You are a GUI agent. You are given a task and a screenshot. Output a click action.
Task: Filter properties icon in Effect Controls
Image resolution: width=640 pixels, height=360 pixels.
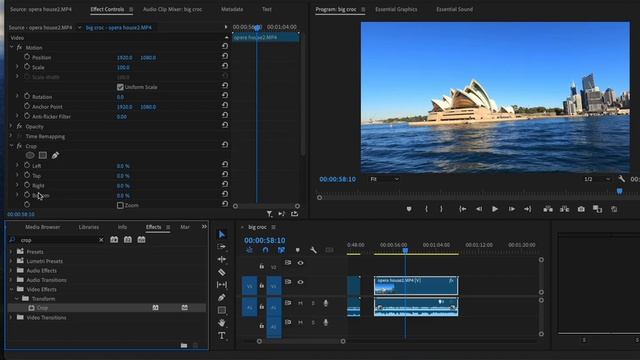[x=269, y=213]
